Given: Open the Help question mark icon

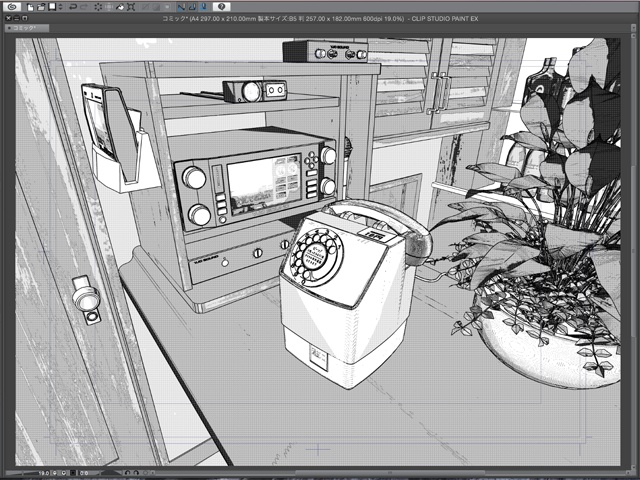Looking at the screenshot, I should [221, 6].
